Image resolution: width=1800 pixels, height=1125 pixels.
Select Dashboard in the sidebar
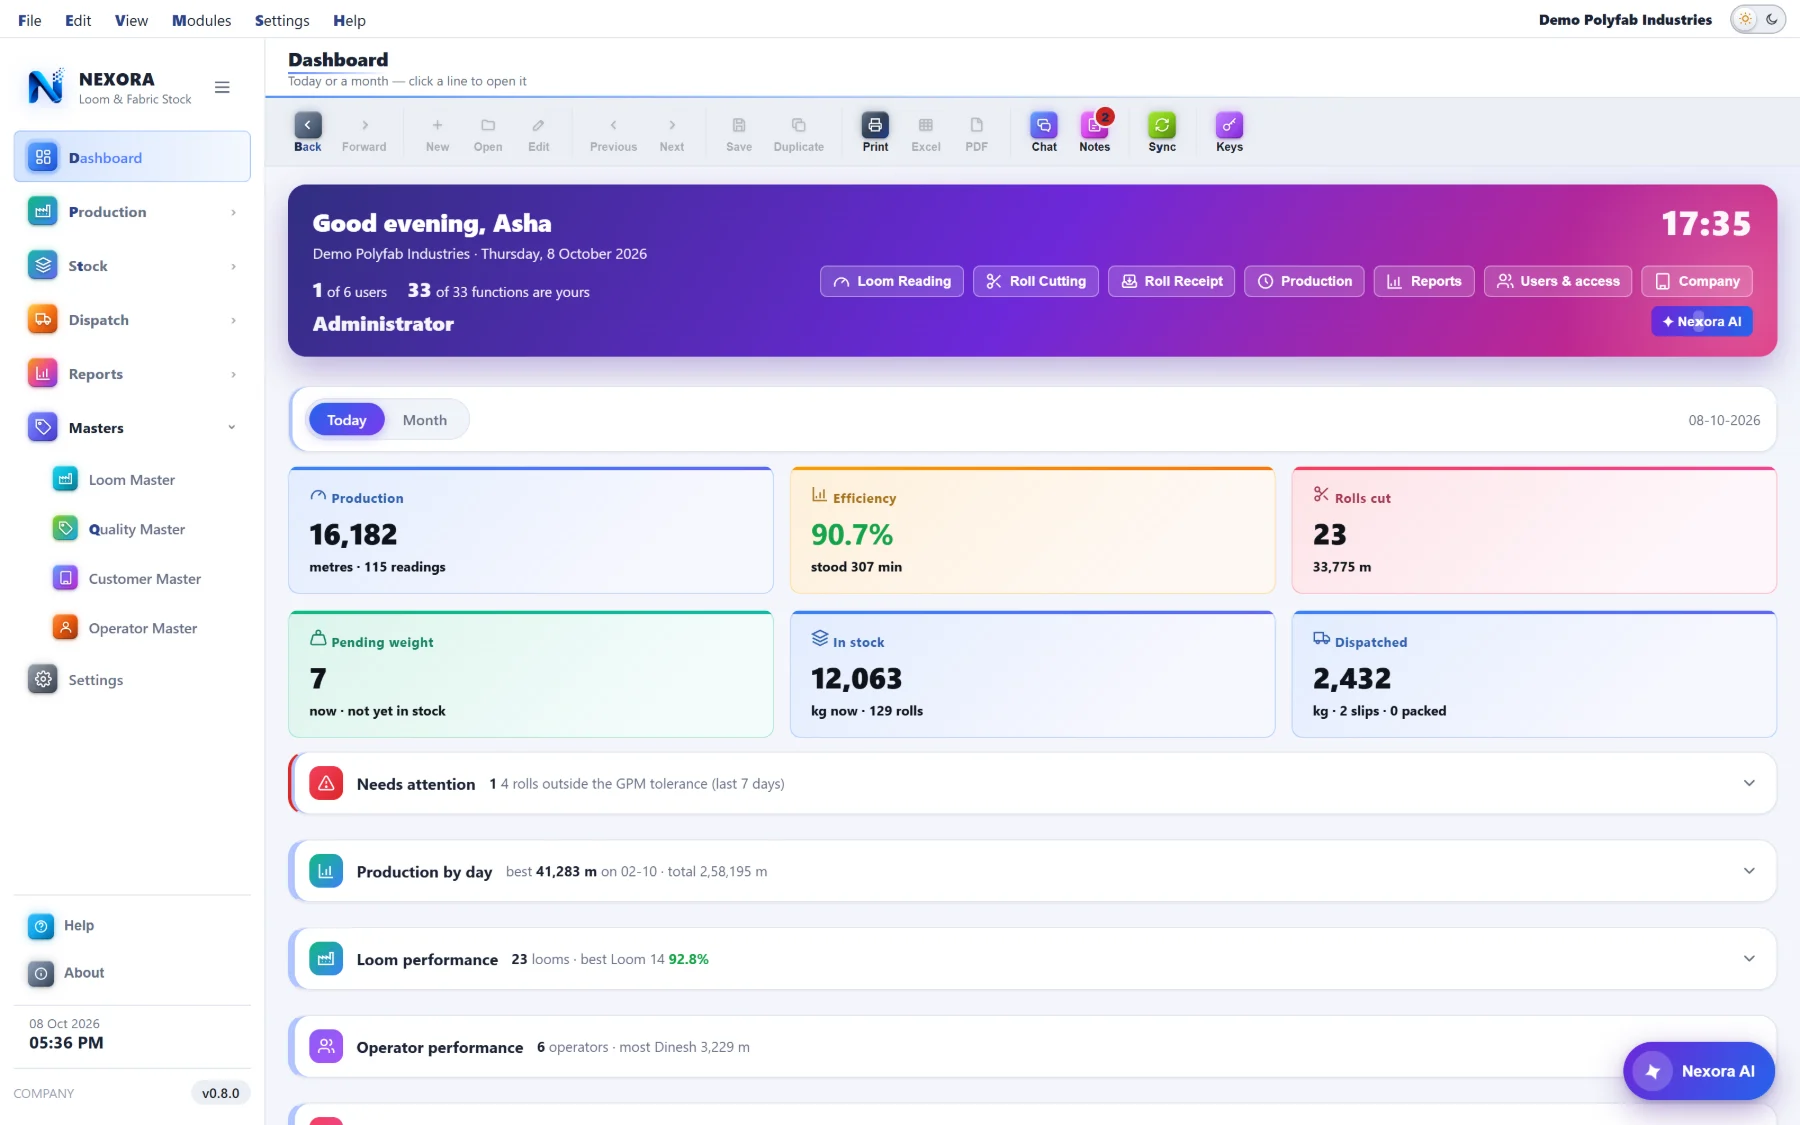[132, 157]
